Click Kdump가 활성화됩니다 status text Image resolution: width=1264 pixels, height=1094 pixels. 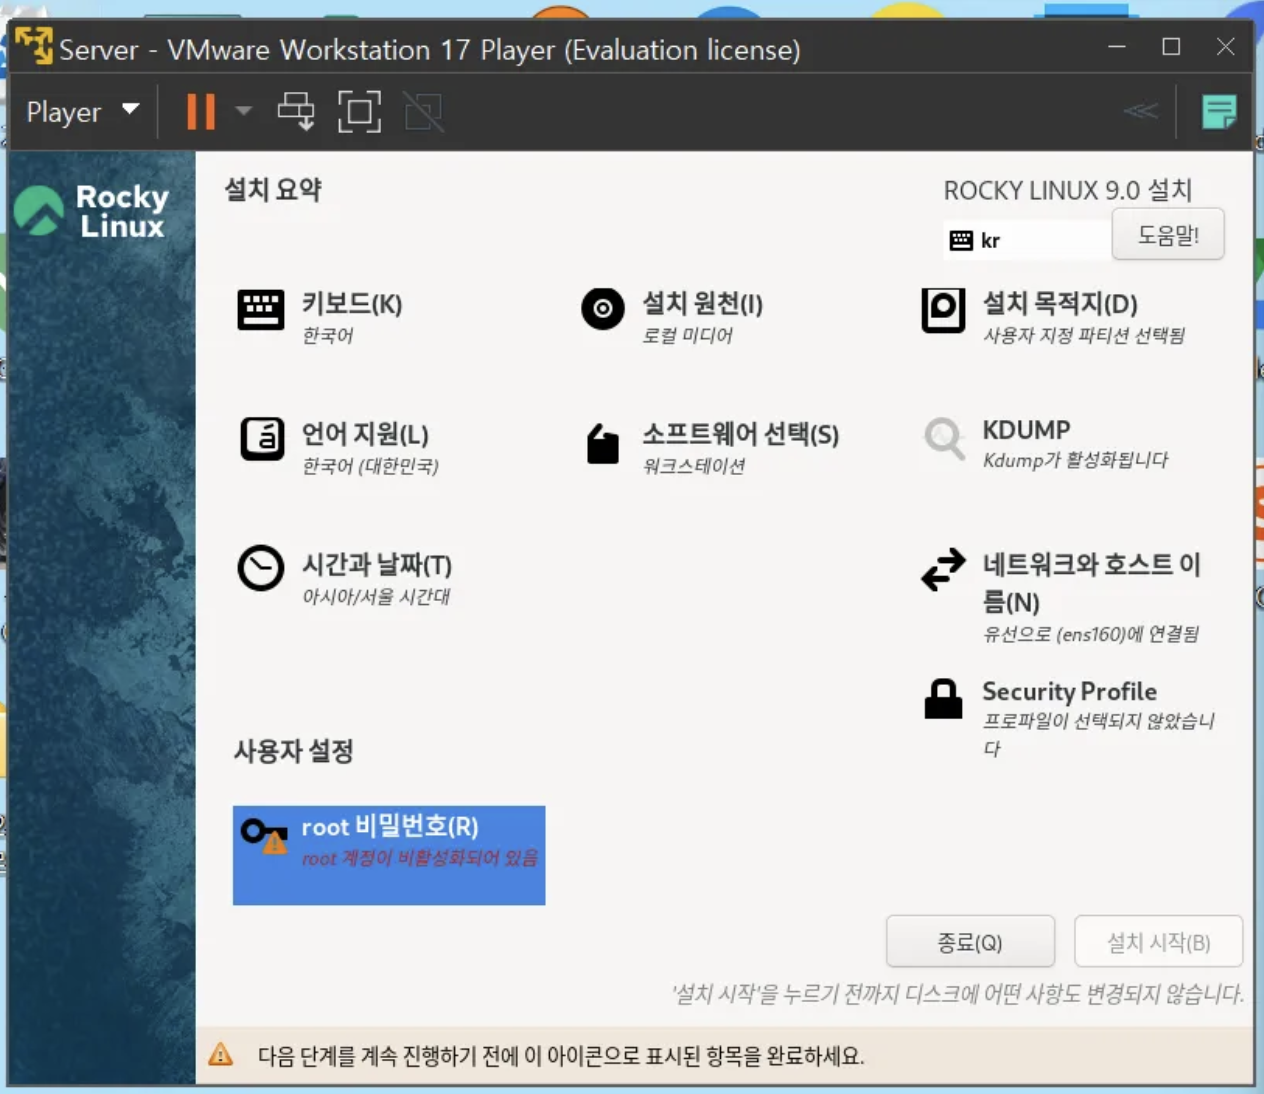click(x=1075, y=460)
